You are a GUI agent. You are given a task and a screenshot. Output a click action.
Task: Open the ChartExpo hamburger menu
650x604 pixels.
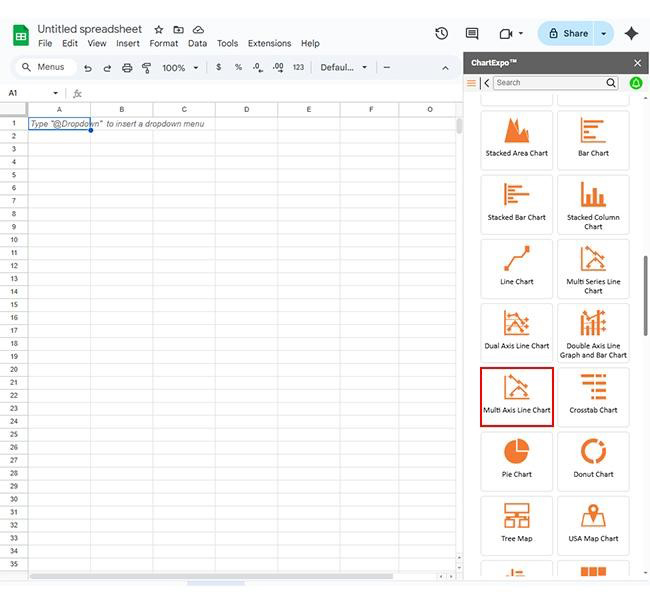pos(472,83)
